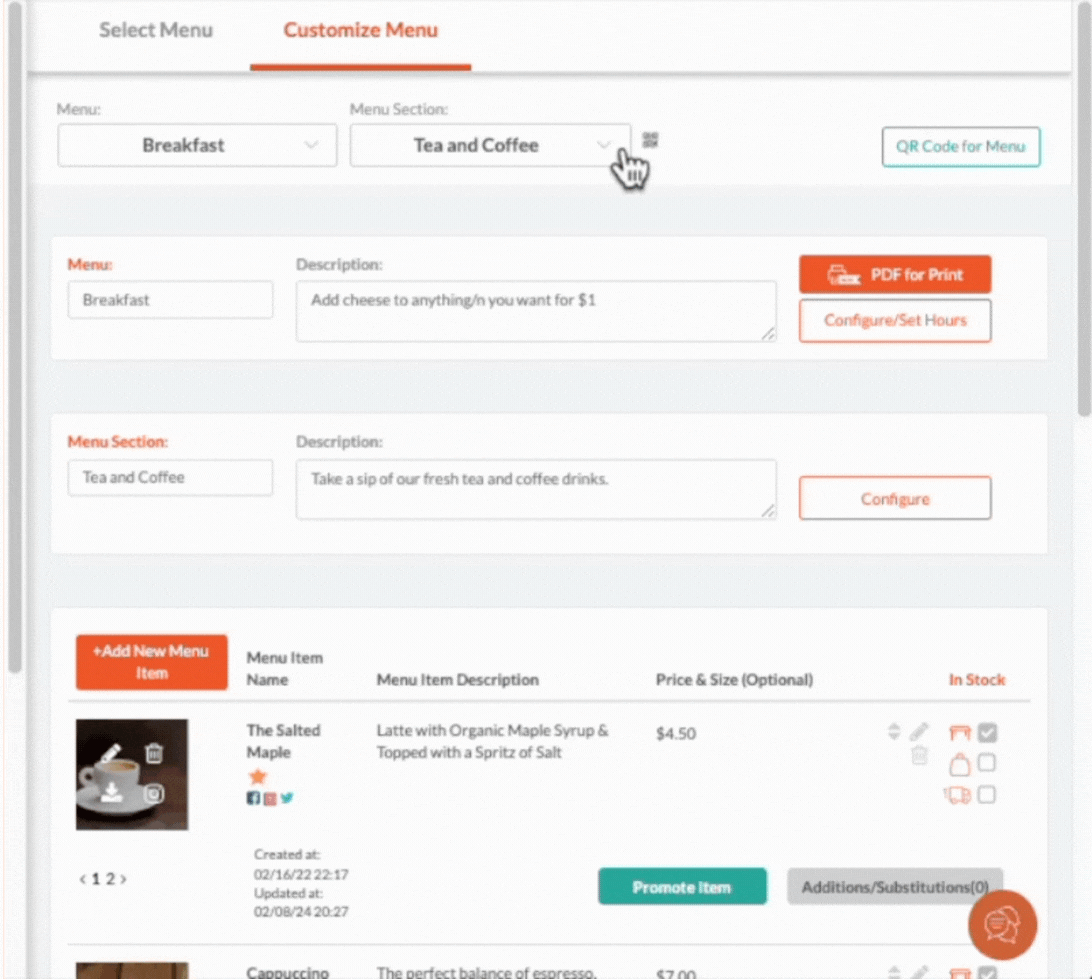Go to page 2 in the item pagination
Screen dimensions: 1092x979
109,878
